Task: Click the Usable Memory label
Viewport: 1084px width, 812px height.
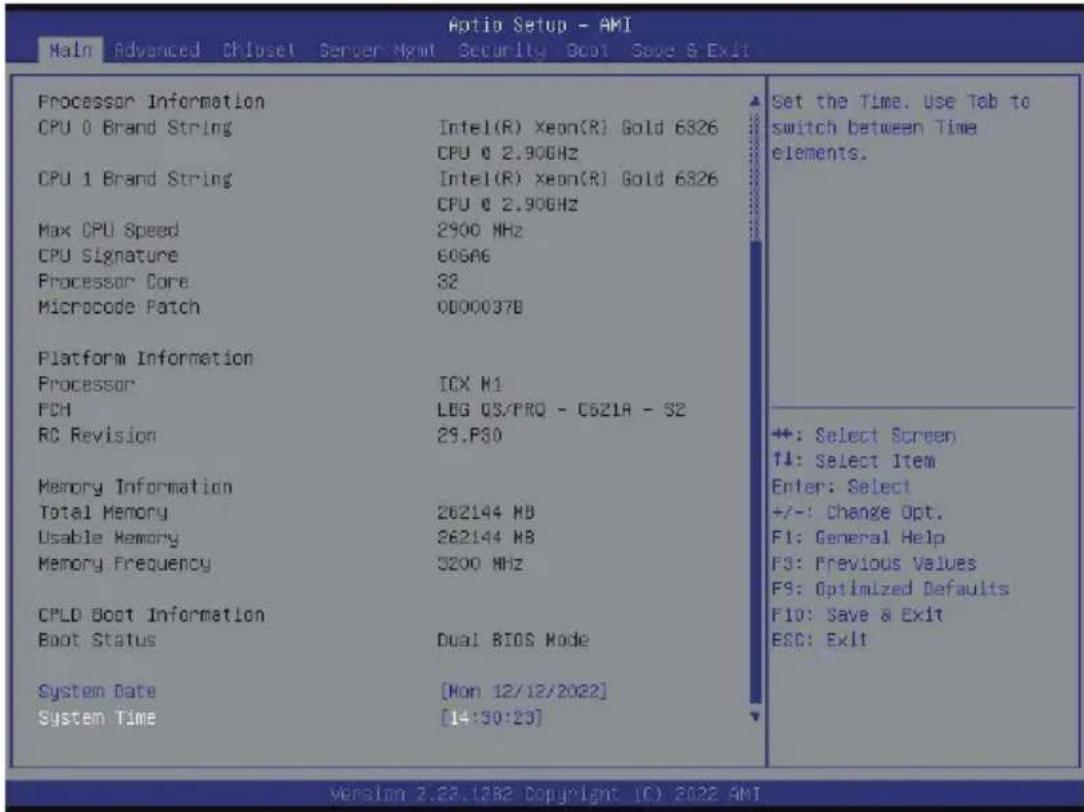Action: coord(108,538)
